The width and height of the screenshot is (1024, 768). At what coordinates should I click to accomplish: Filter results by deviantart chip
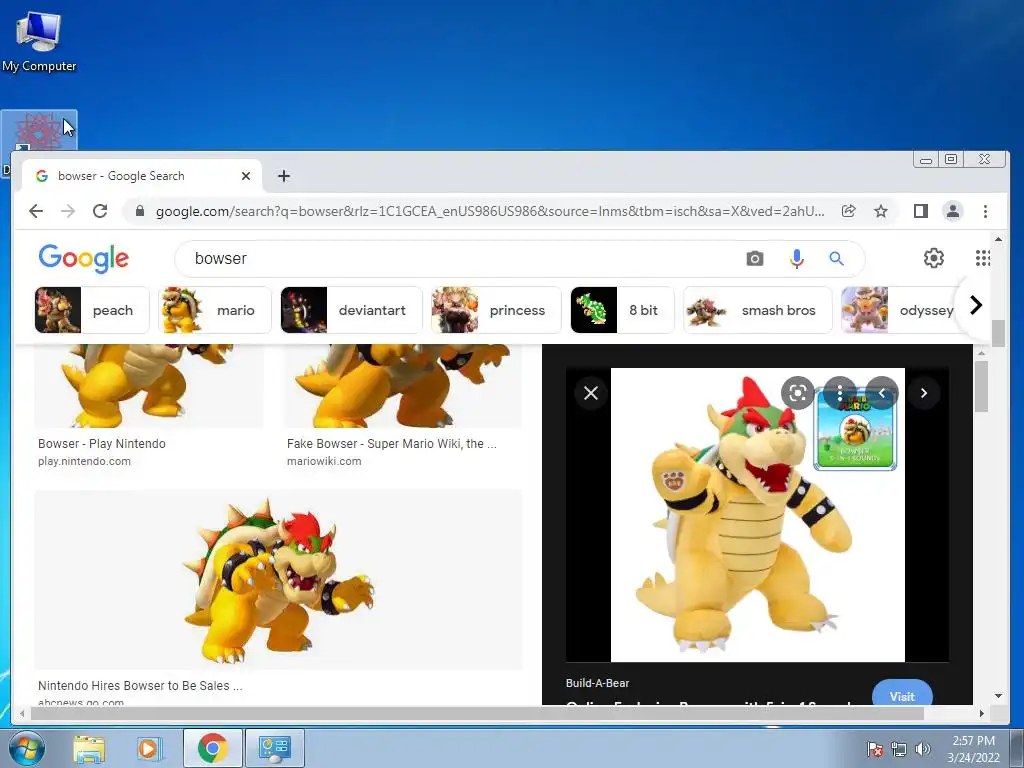coord(351,310)
